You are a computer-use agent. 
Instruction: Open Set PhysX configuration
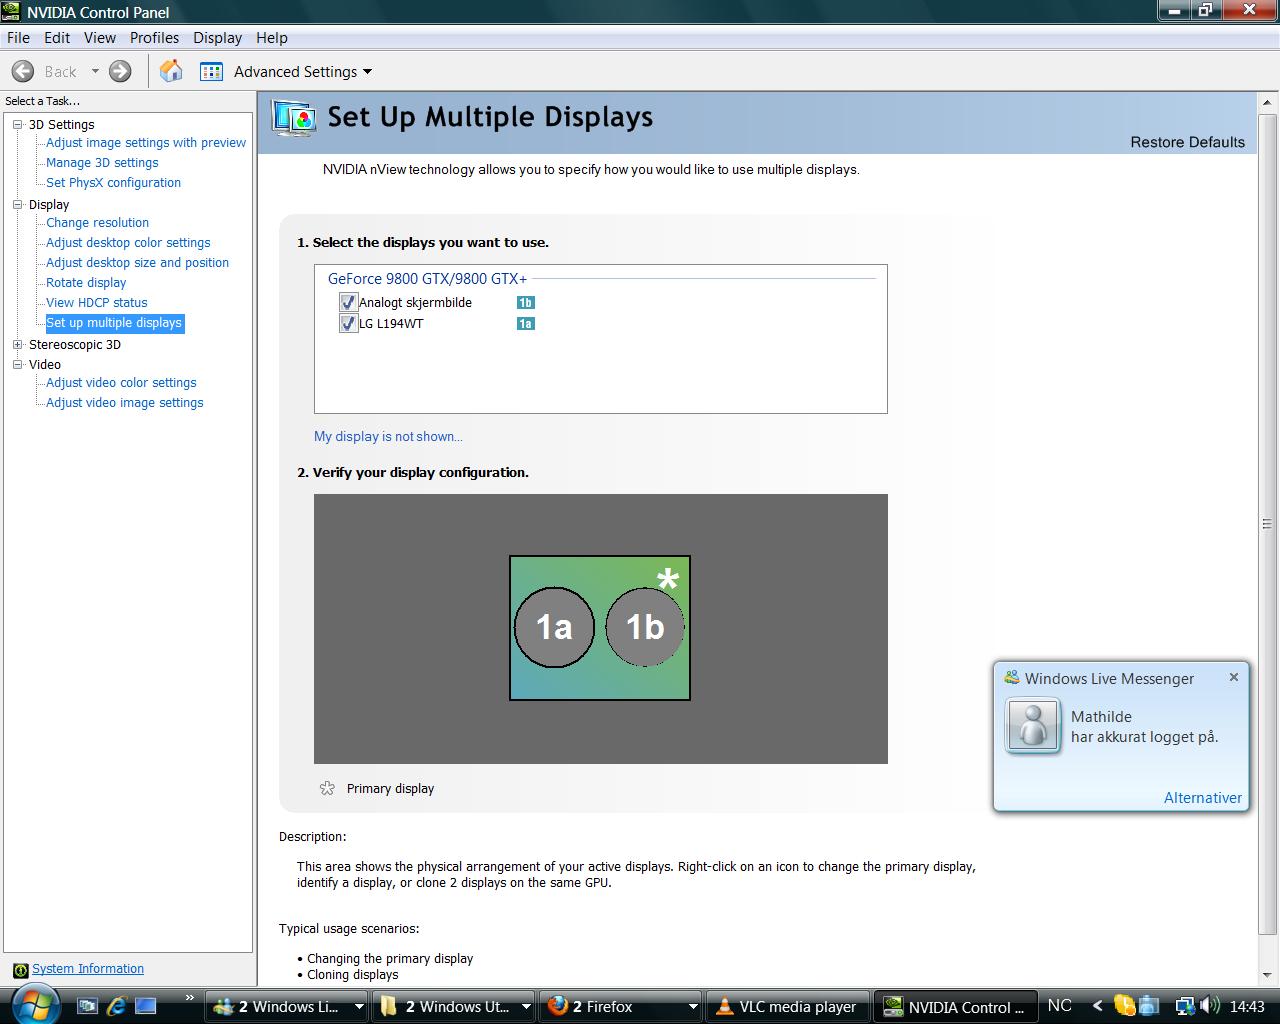click(x=113, y=183)
